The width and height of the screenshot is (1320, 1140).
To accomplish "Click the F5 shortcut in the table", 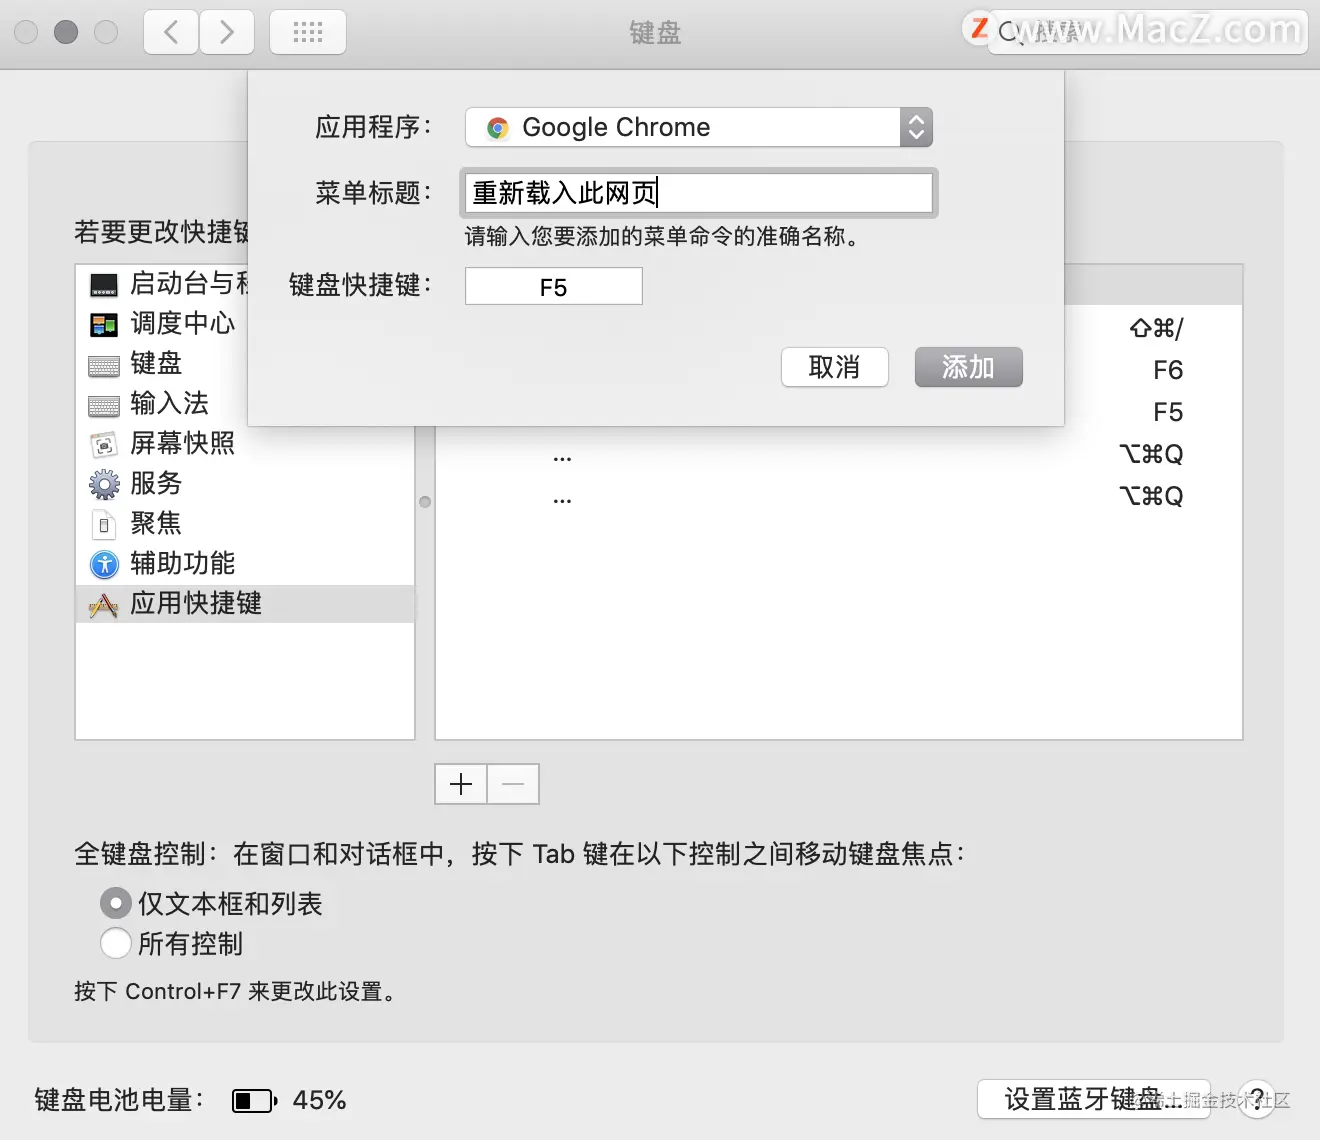I will click(1168, 412).
